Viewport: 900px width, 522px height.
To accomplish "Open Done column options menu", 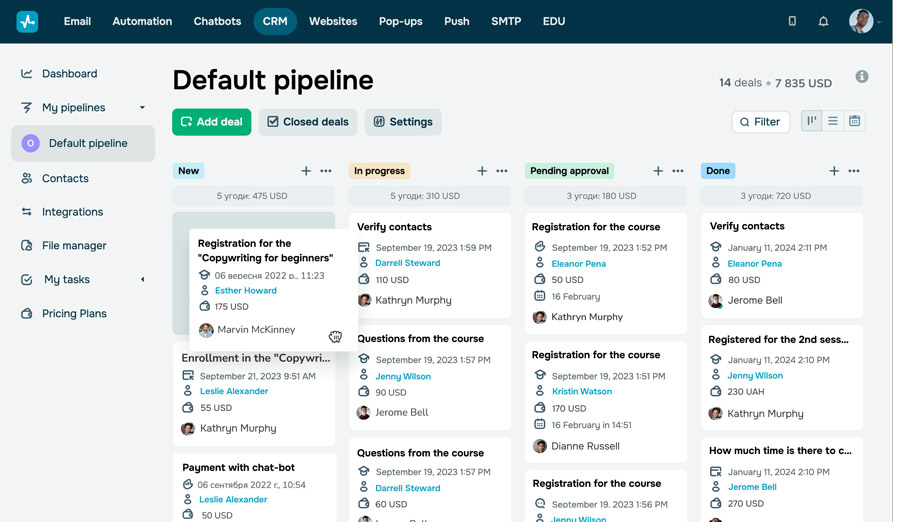I will (854, 171).
